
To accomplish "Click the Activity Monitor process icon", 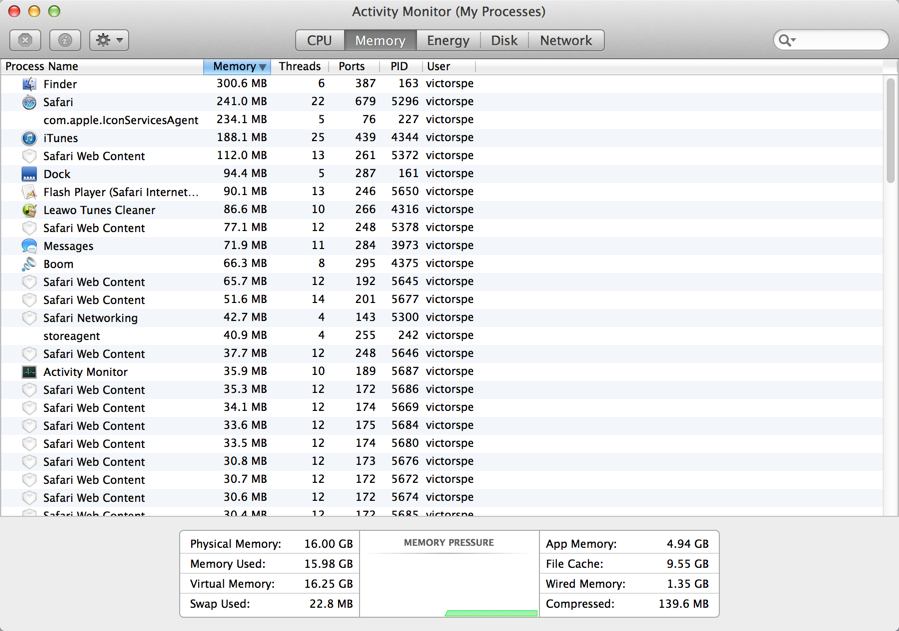I will 29,372.
